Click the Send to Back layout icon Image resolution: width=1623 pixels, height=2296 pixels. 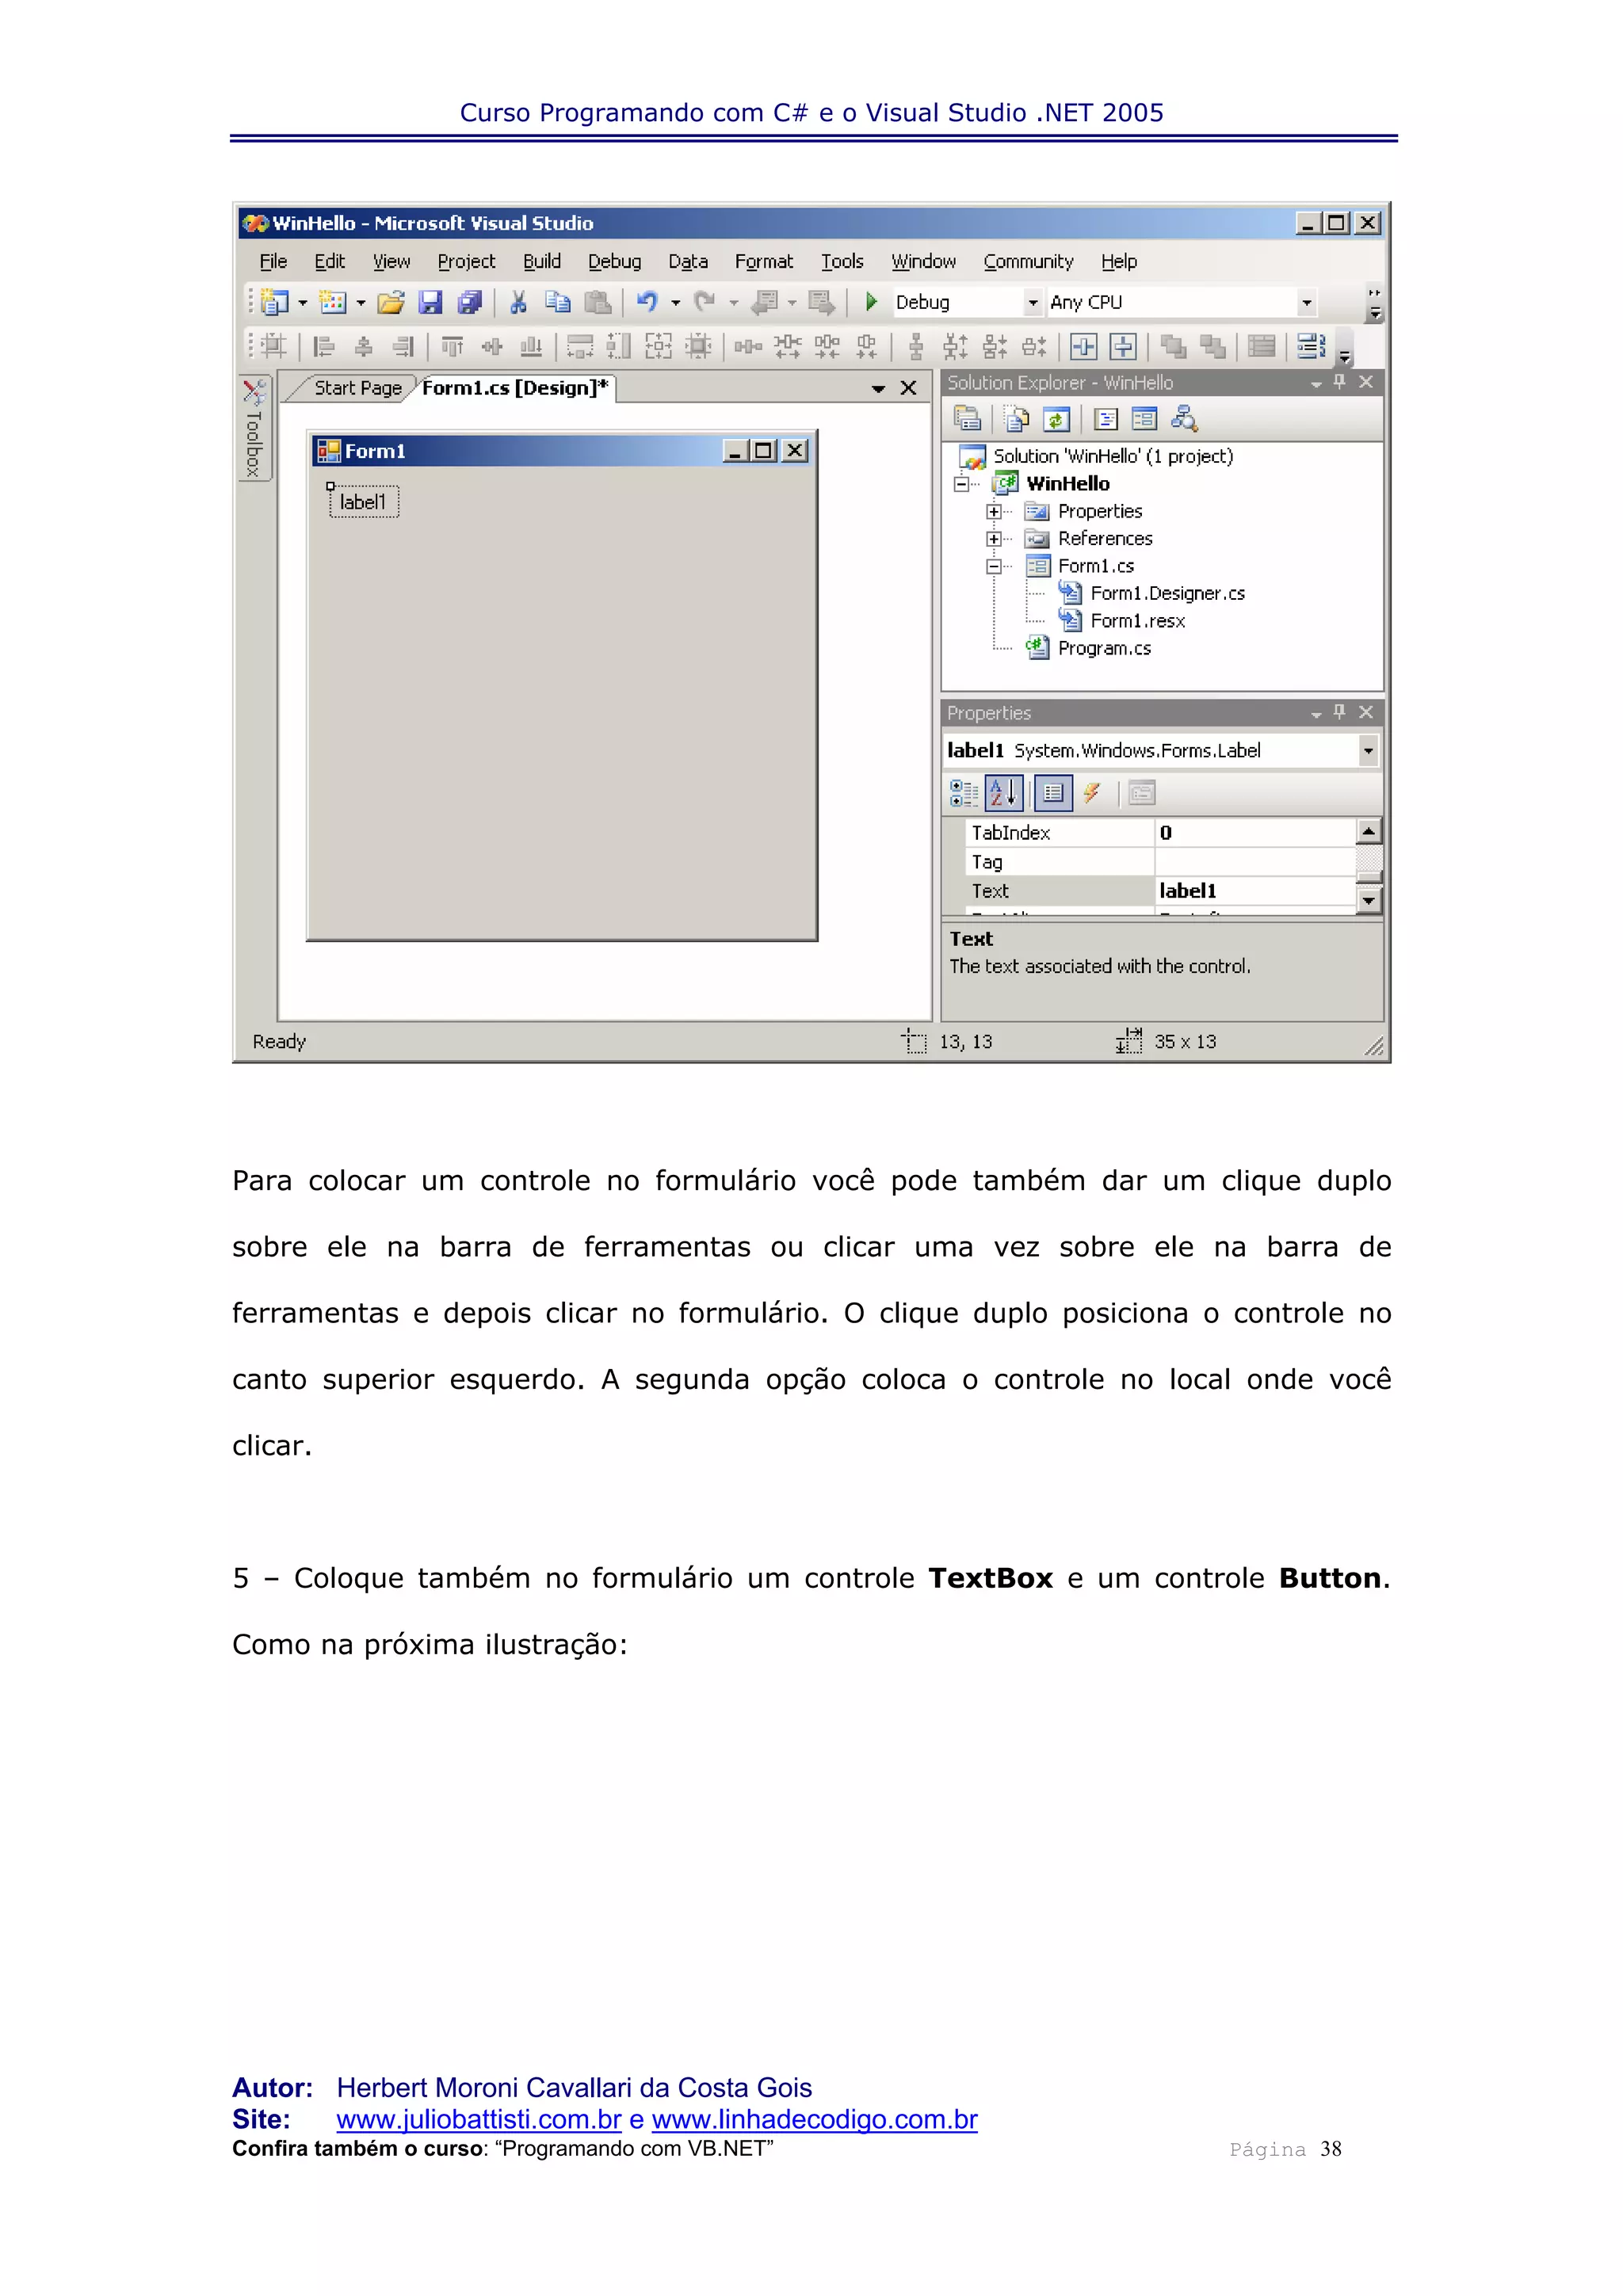(1213, 347)
